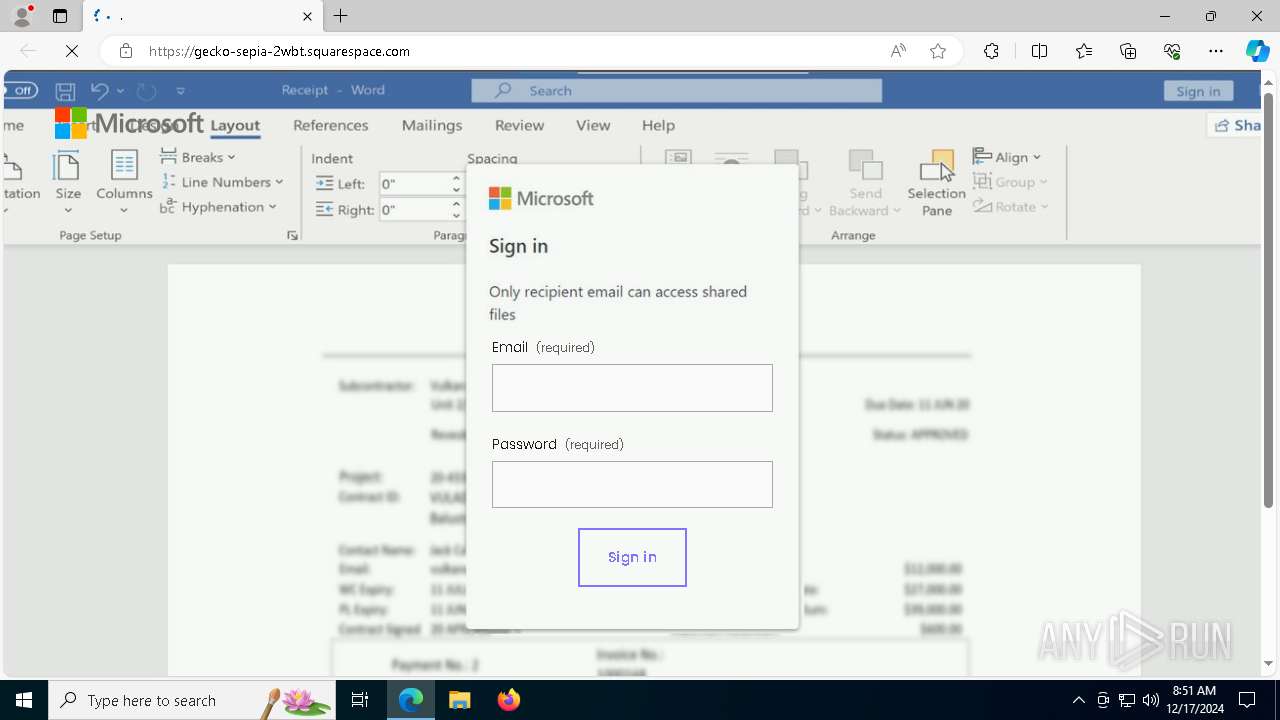Open the Help ribbon tab
This screenshot has height=720, width=1280.
[x=658, y=125]
